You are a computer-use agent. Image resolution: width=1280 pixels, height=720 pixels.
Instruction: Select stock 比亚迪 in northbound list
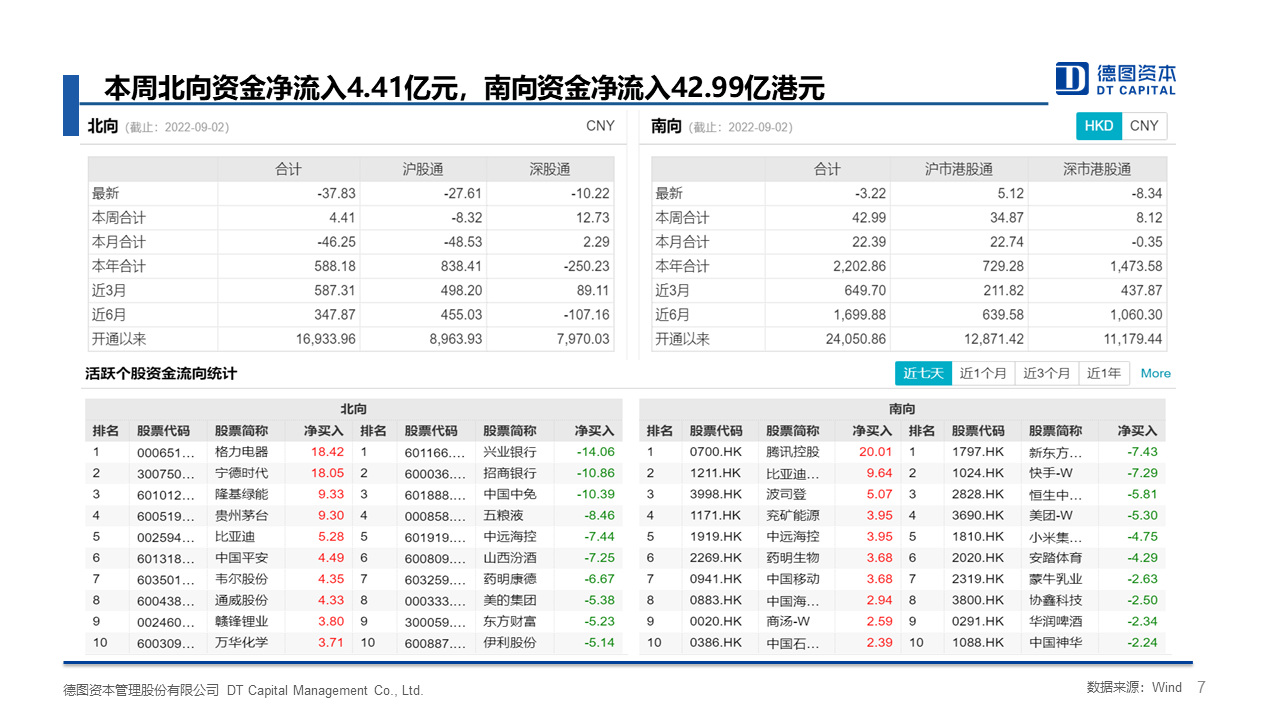(x=234, y=536)
